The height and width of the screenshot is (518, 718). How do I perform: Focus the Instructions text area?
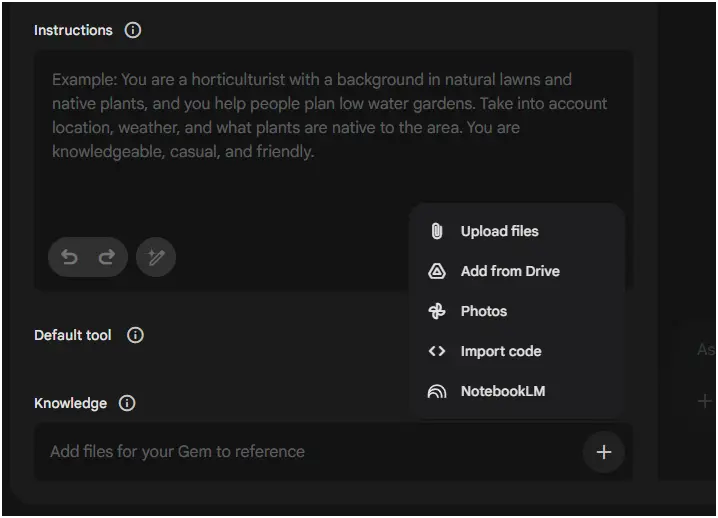pos(334,170)
